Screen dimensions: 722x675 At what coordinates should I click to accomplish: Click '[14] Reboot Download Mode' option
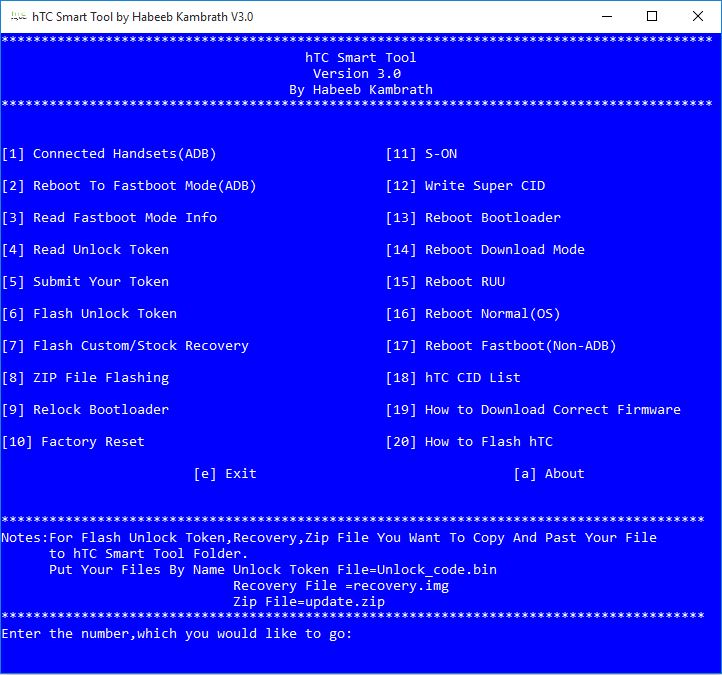click(x=485, y=250)
